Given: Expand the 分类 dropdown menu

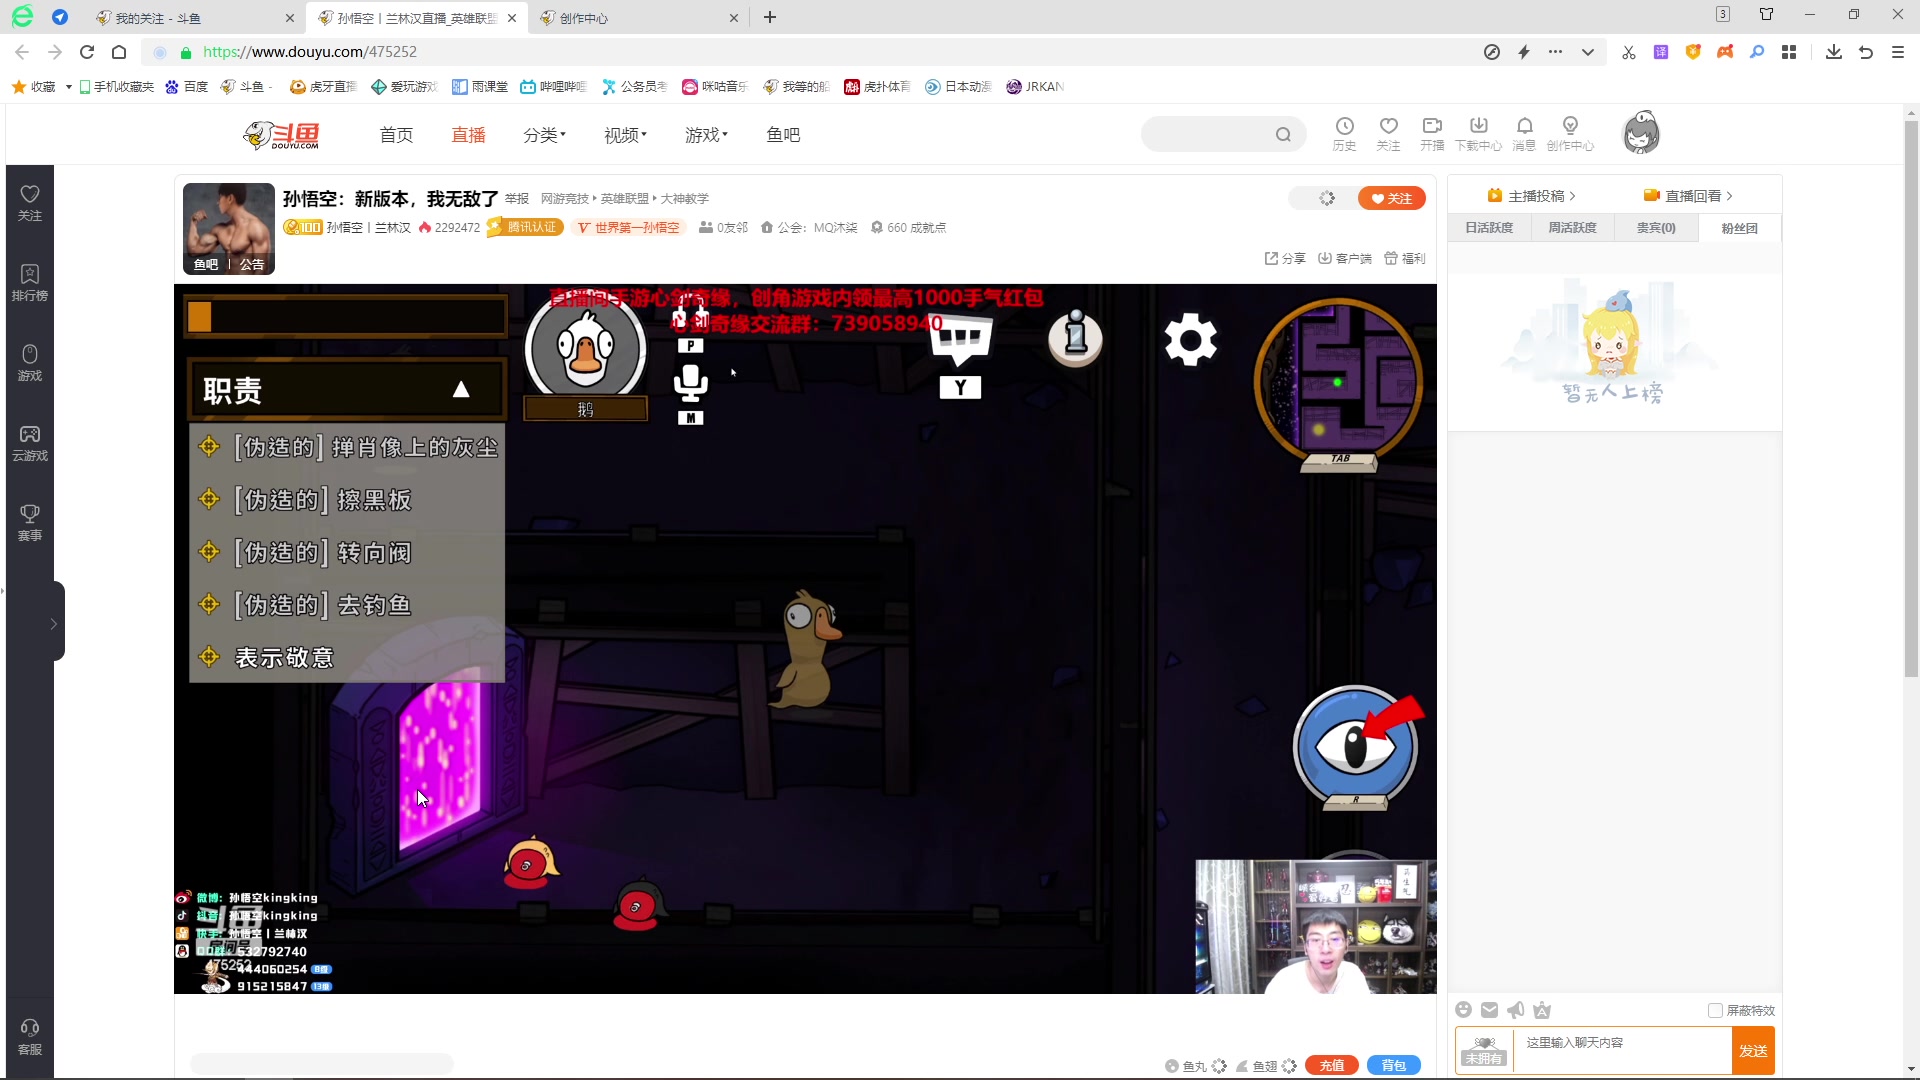Looking at the screenshot, I should [x=544, y=135].
